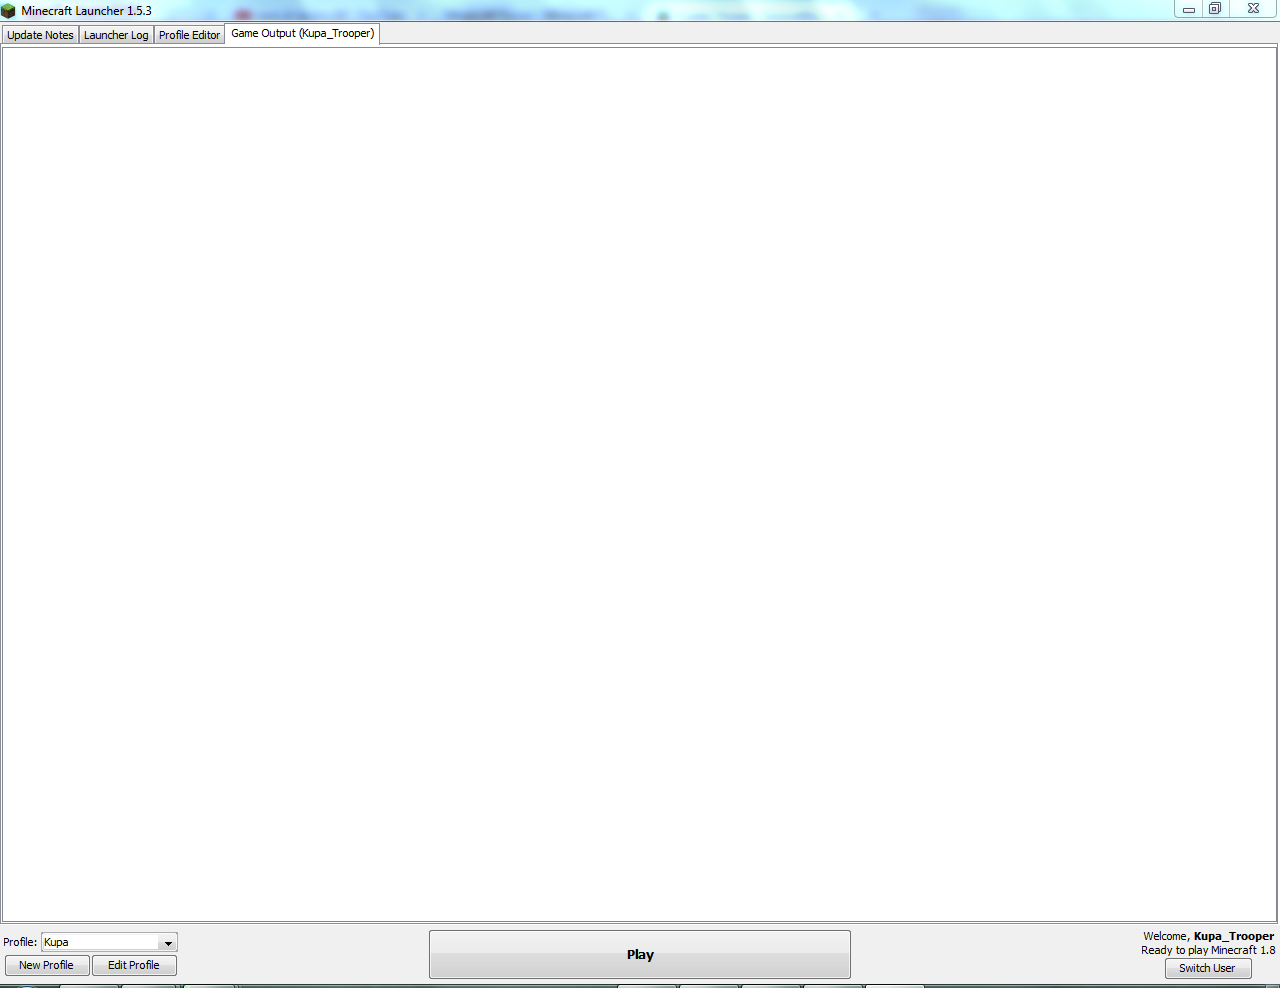Screen dimensions: 1280x988
Task: Click the Switch User button
Action: click(1208, 968)
